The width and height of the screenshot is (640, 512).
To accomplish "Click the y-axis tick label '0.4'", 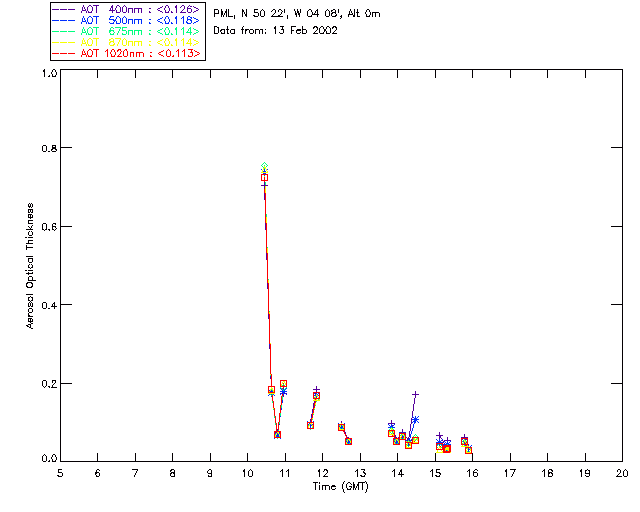I will point(49,305).
